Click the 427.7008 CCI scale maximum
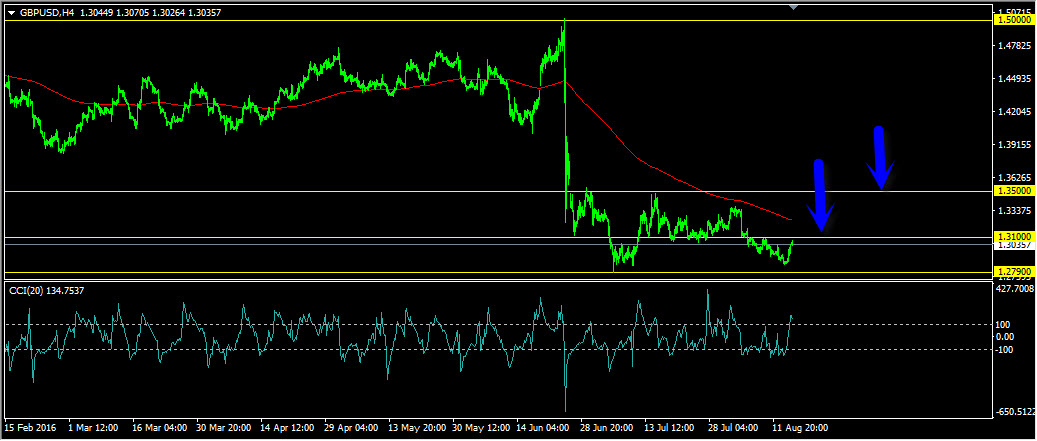The image size is (1037, 441). click(1014, 287)
